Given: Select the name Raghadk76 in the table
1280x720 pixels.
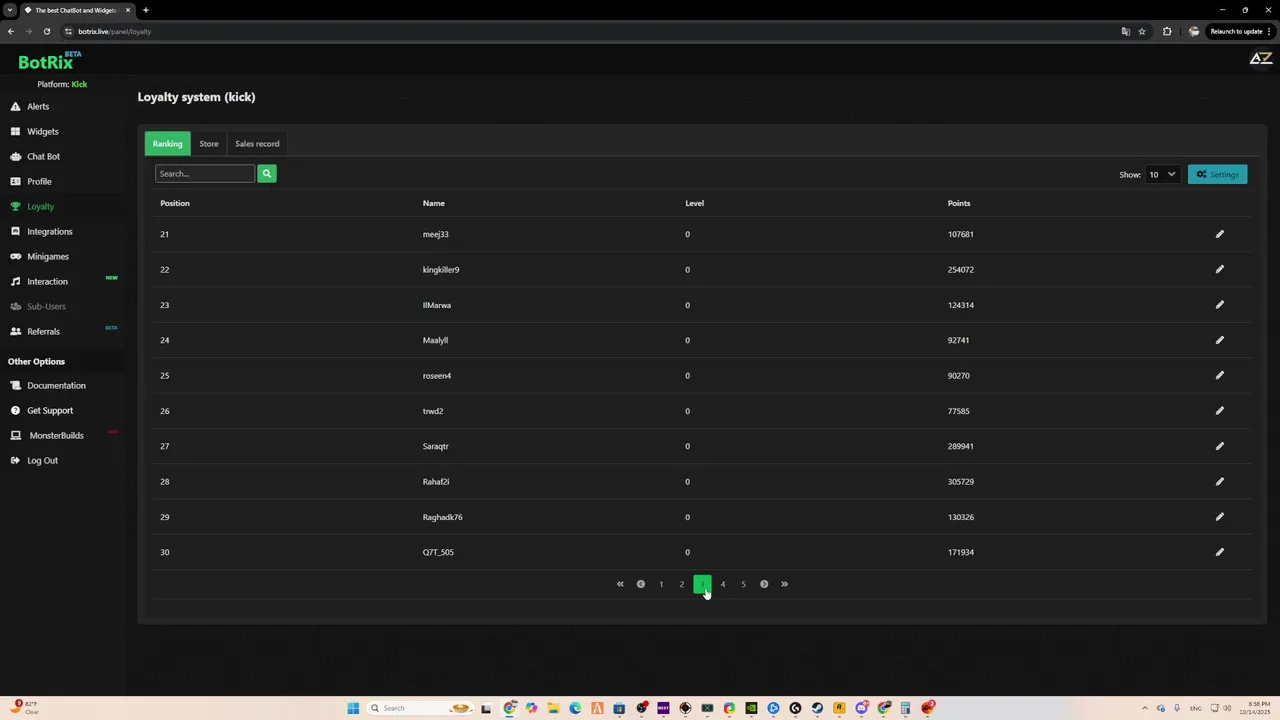Looking at the screenshot, I should tap(442, 517).
